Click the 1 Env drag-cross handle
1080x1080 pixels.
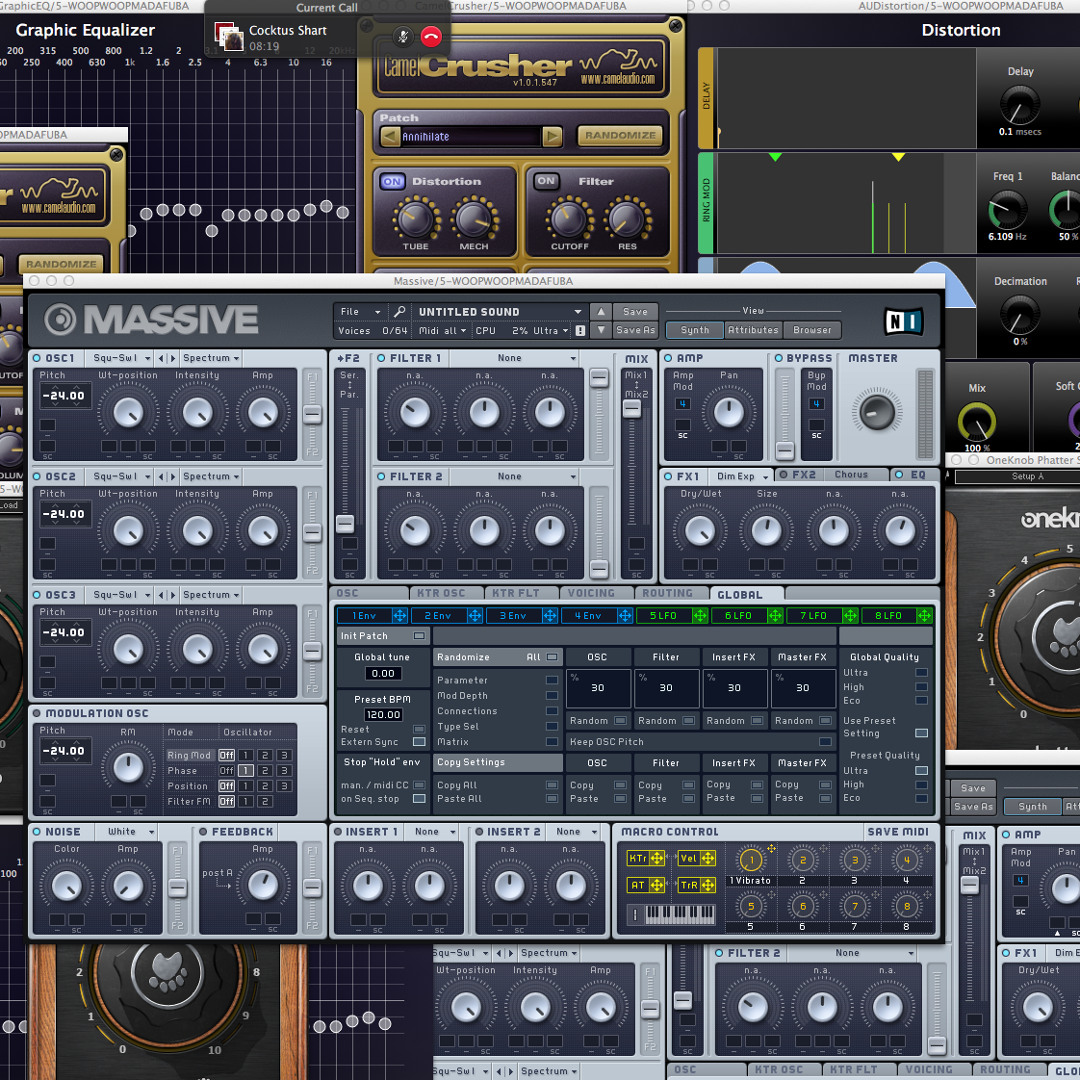tap(399, 615)
